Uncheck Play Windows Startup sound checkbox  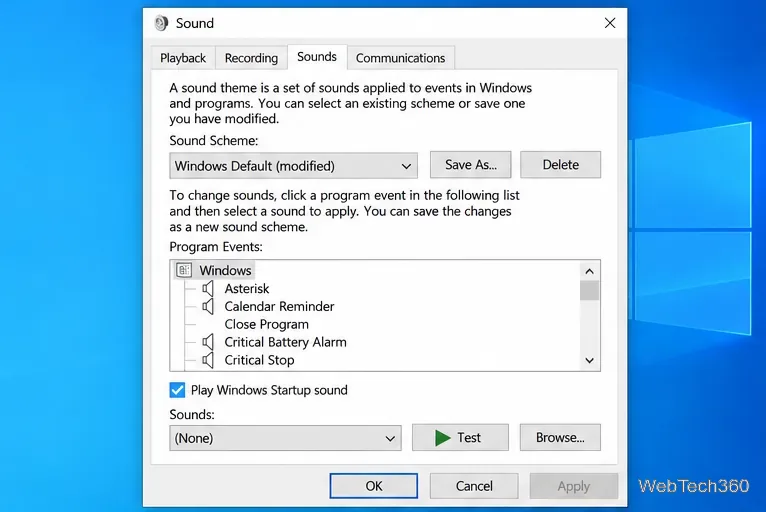(177, 390)
